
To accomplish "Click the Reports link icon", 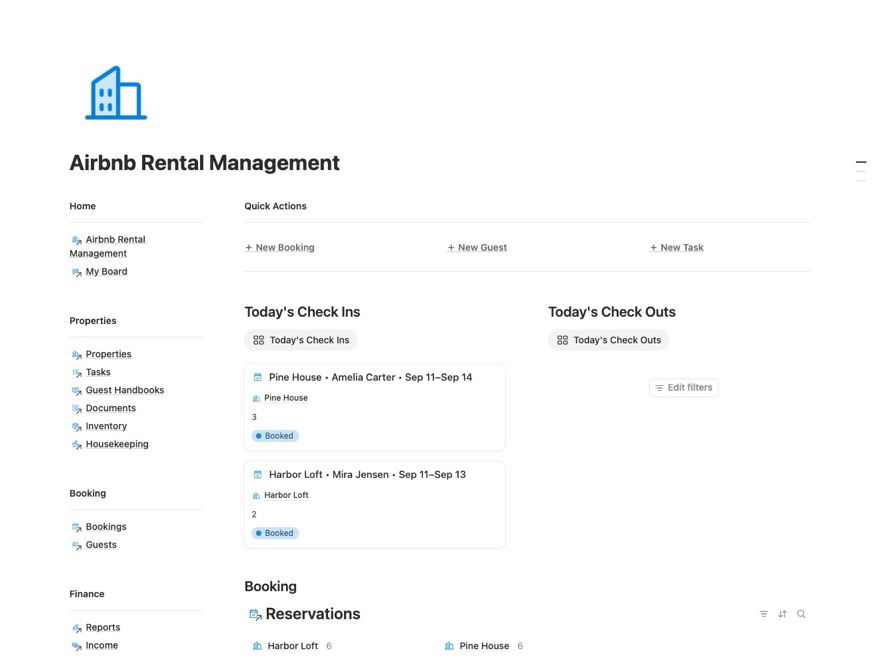I will (76, 628).
